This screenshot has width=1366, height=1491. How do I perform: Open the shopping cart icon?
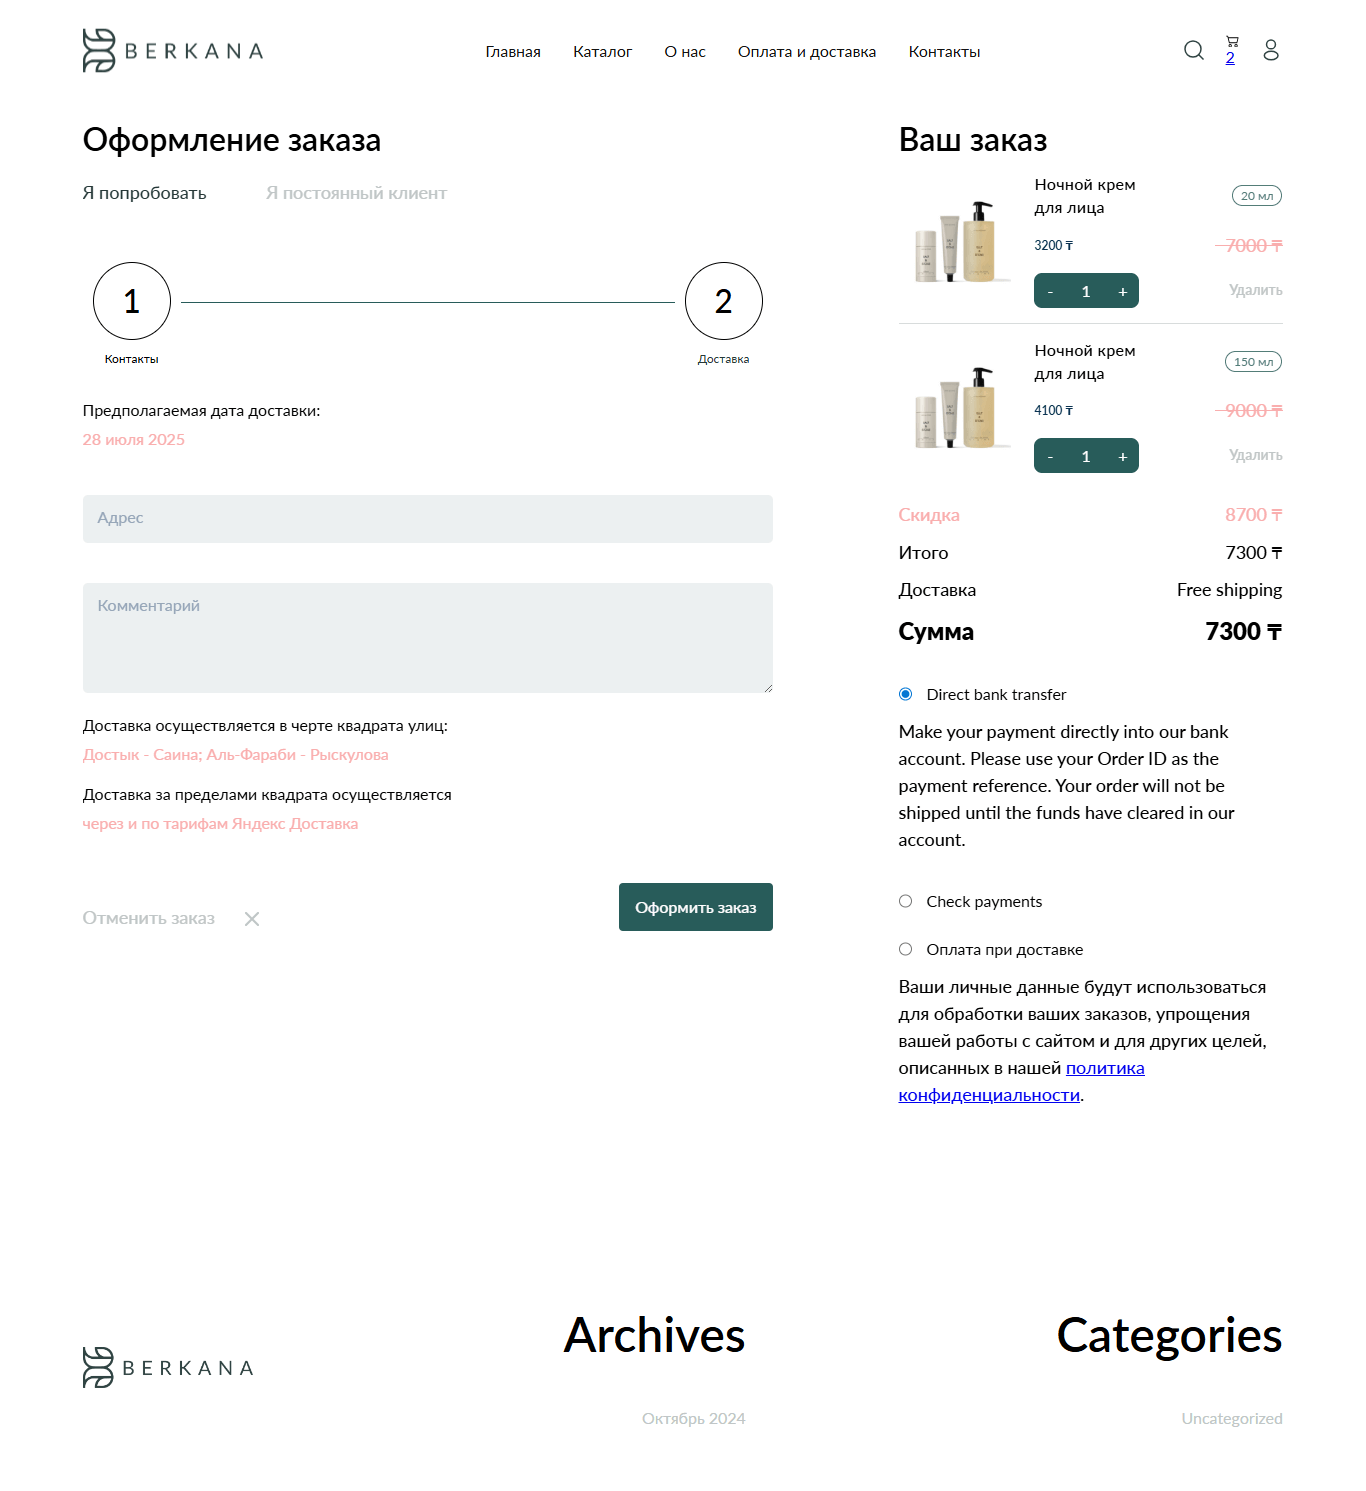[x=1232, y=43]
